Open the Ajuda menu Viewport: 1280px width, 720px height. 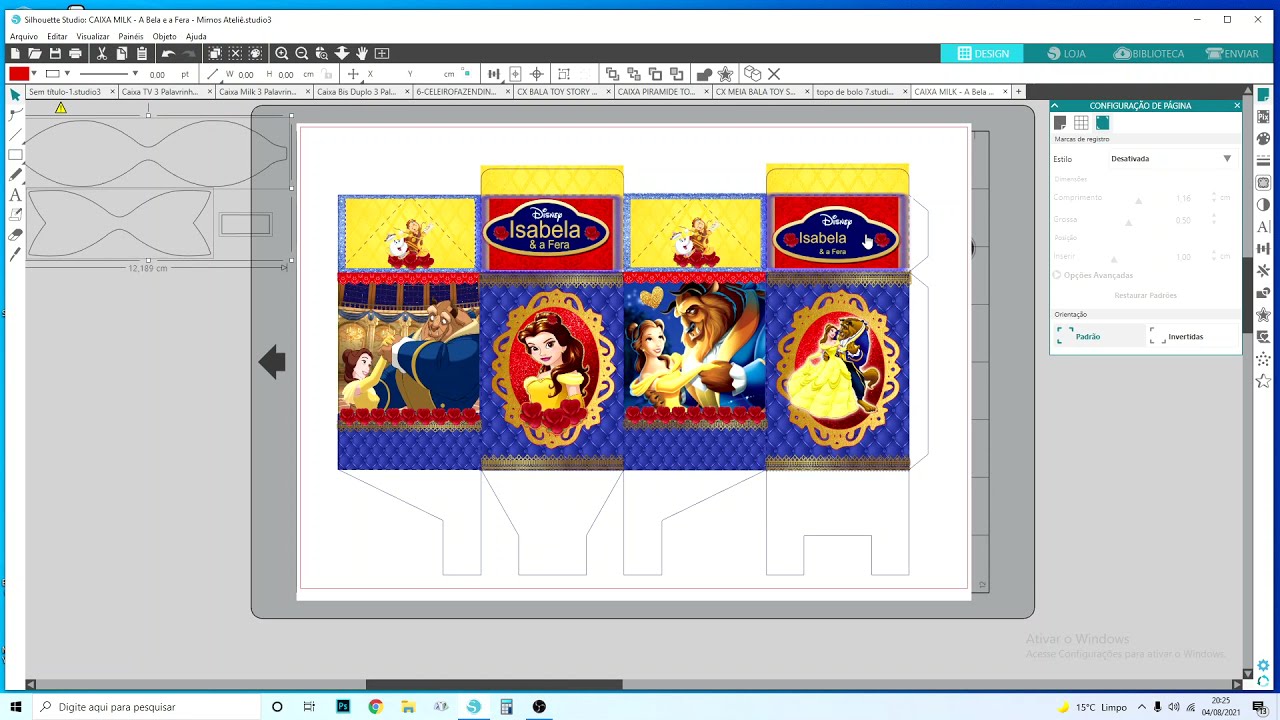pyautogui.click(x=196, y=36)
